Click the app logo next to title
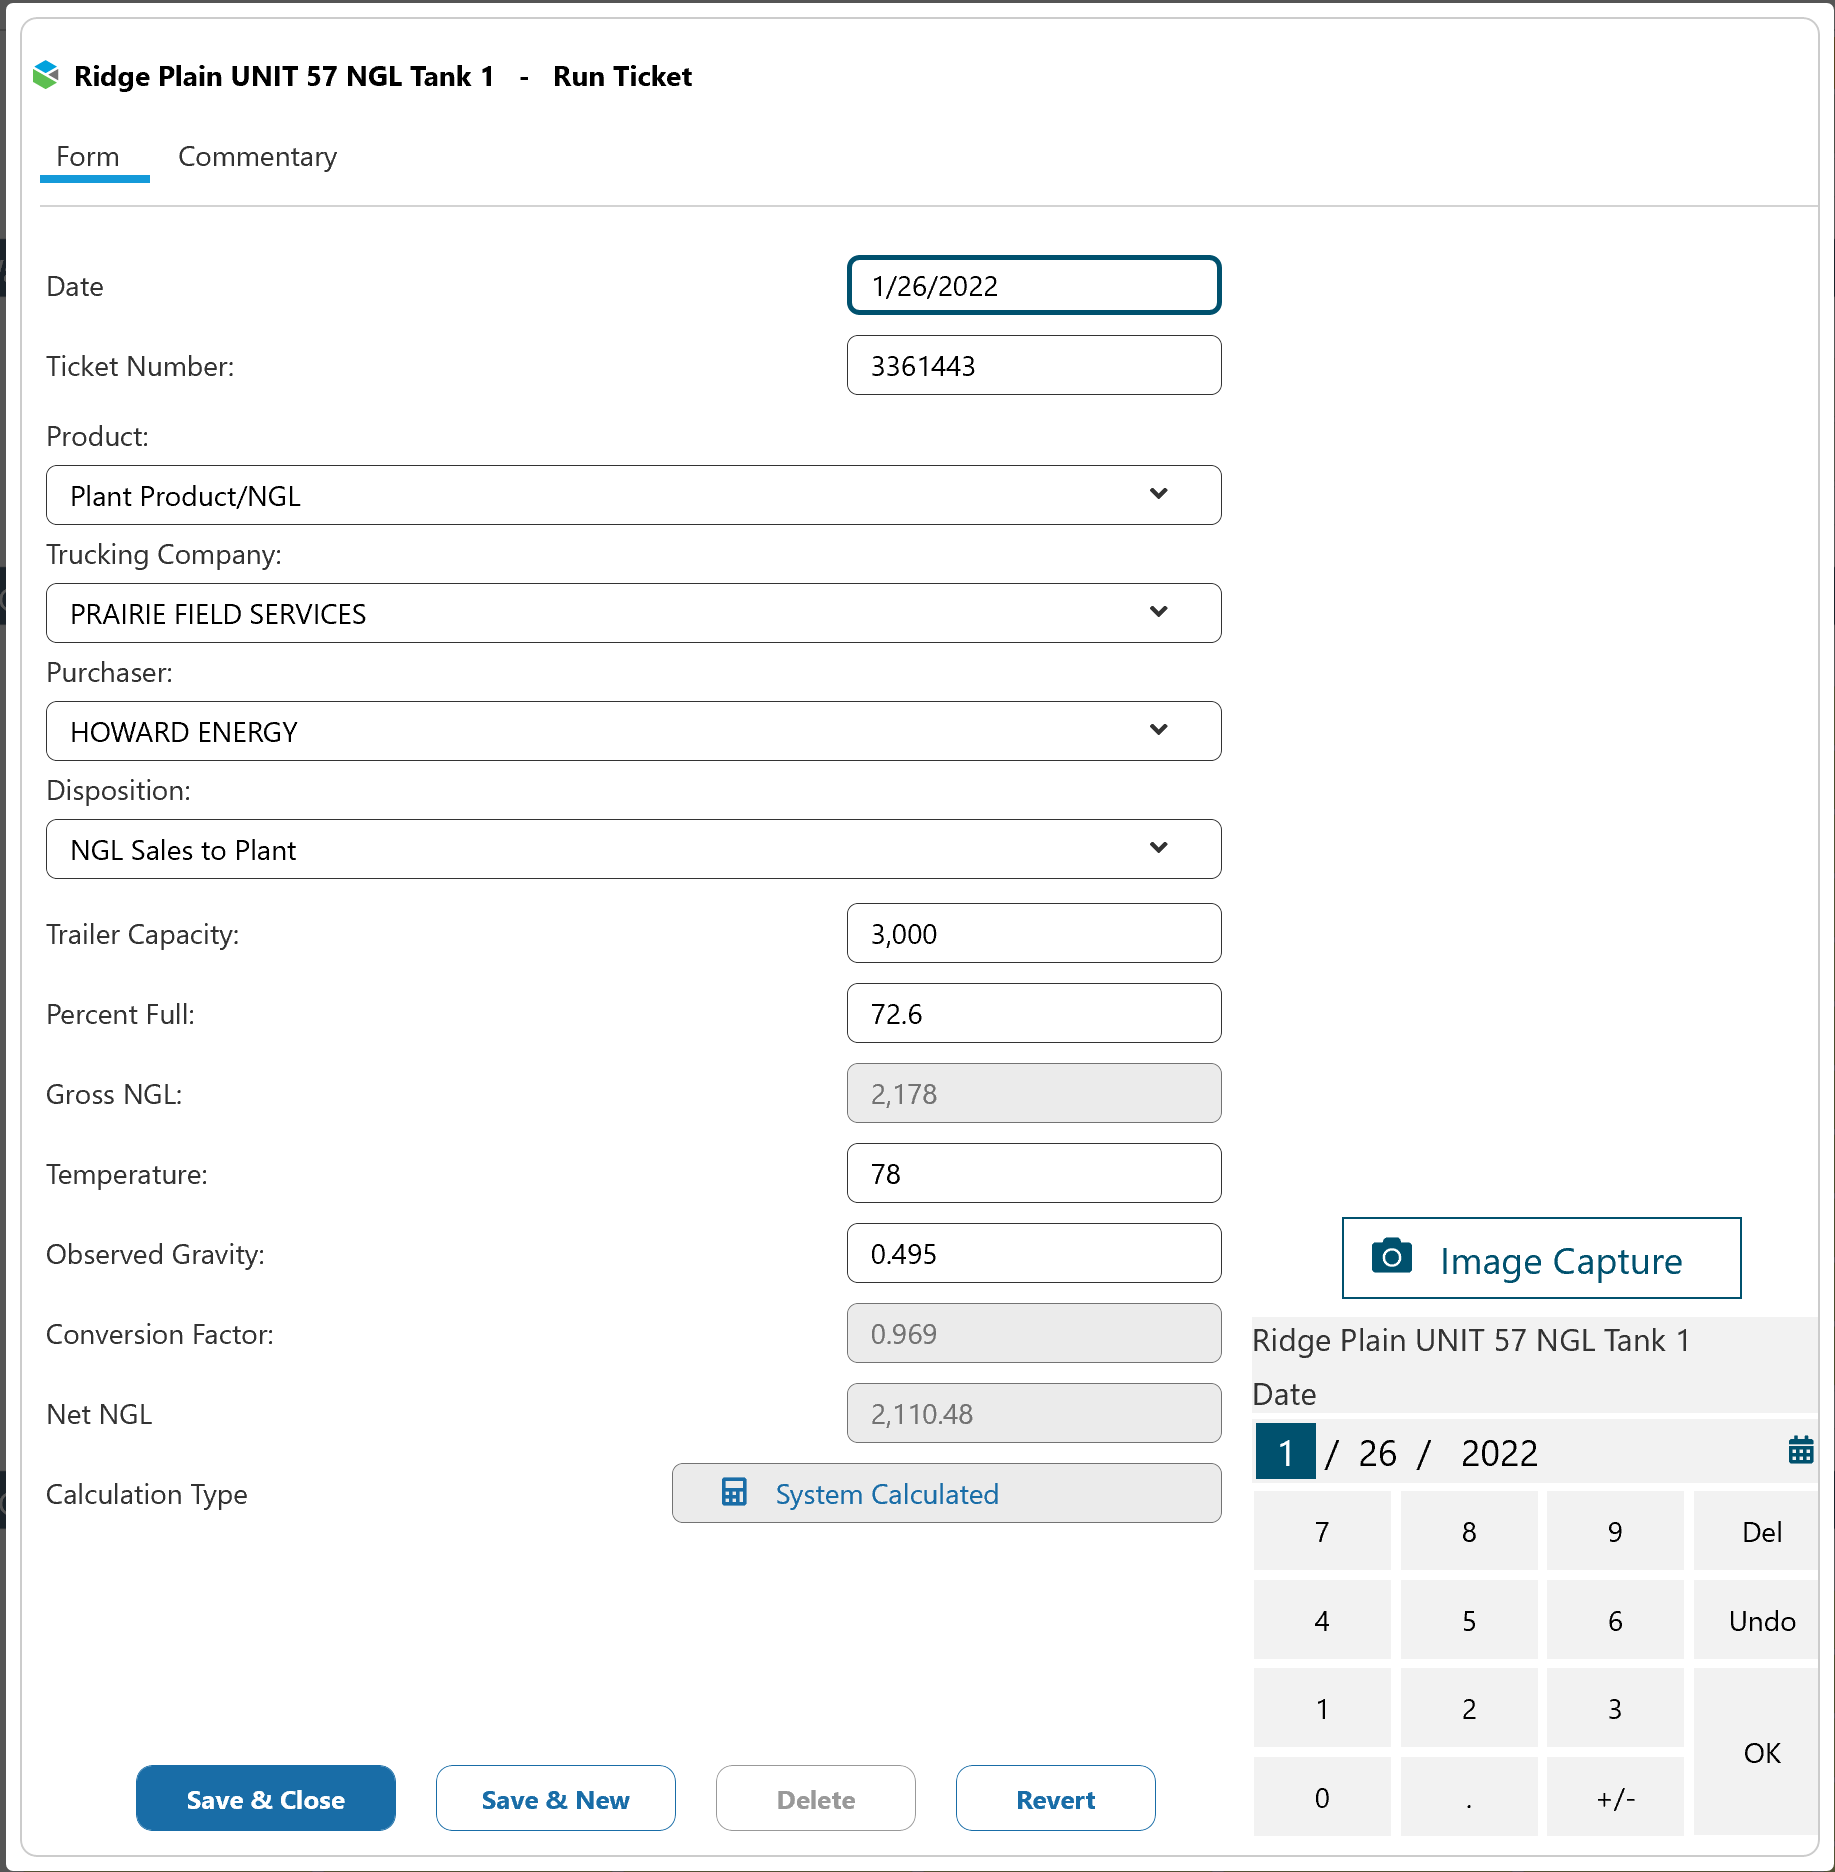 46,76
